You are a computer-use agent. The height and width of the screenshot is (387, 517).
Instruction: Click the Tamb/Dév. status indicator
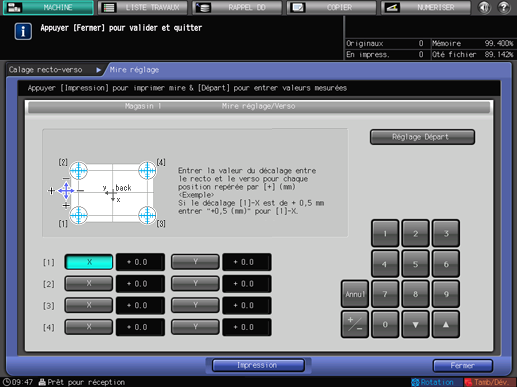pos(489,382)
